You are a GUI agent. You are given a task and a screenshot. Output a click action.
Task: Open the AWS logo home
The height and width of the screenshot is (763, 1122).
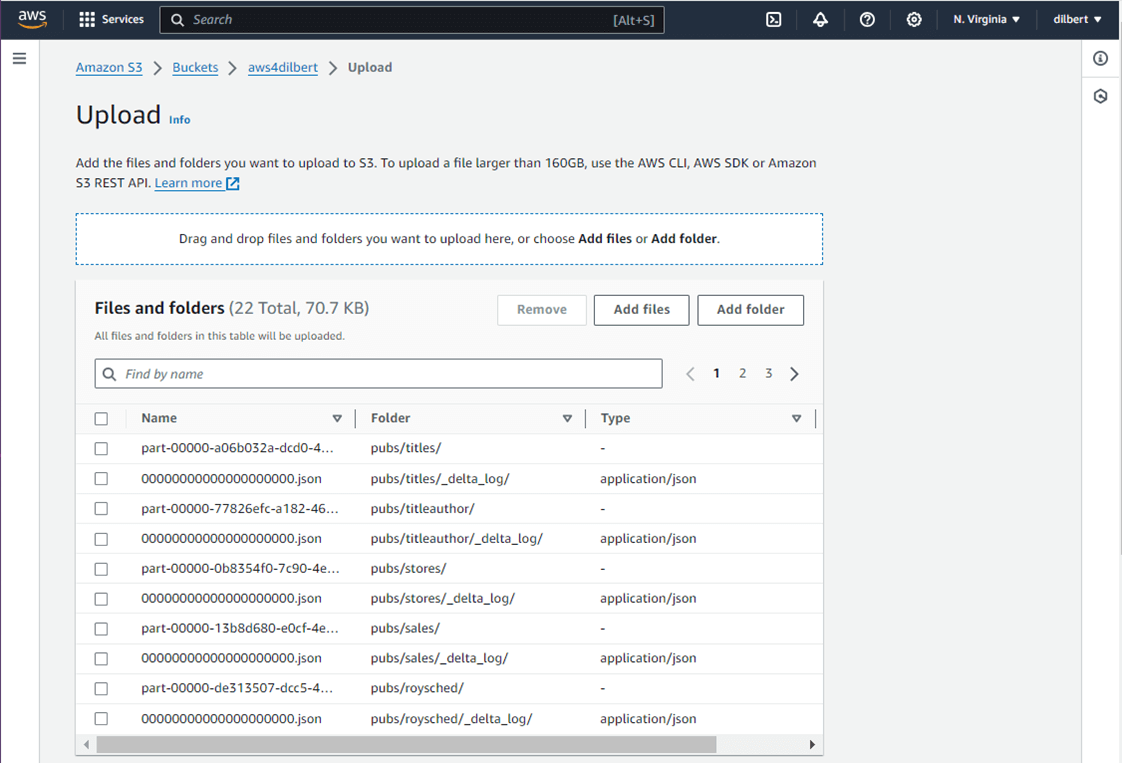tap(32, 19)
